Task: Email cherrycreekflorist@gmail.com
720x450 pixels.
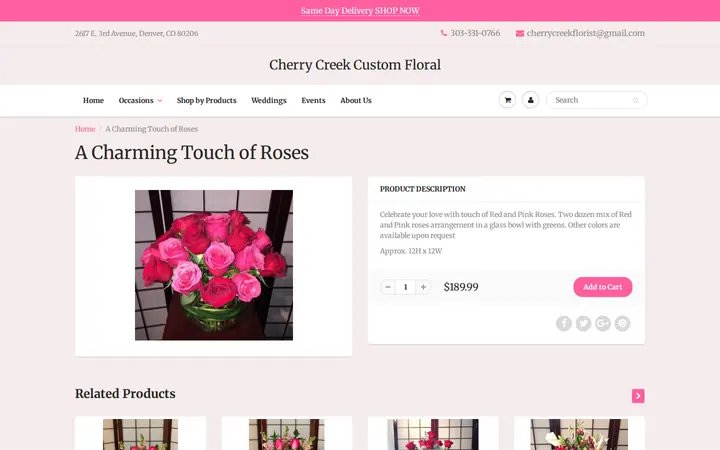Action: click(585, 33)
